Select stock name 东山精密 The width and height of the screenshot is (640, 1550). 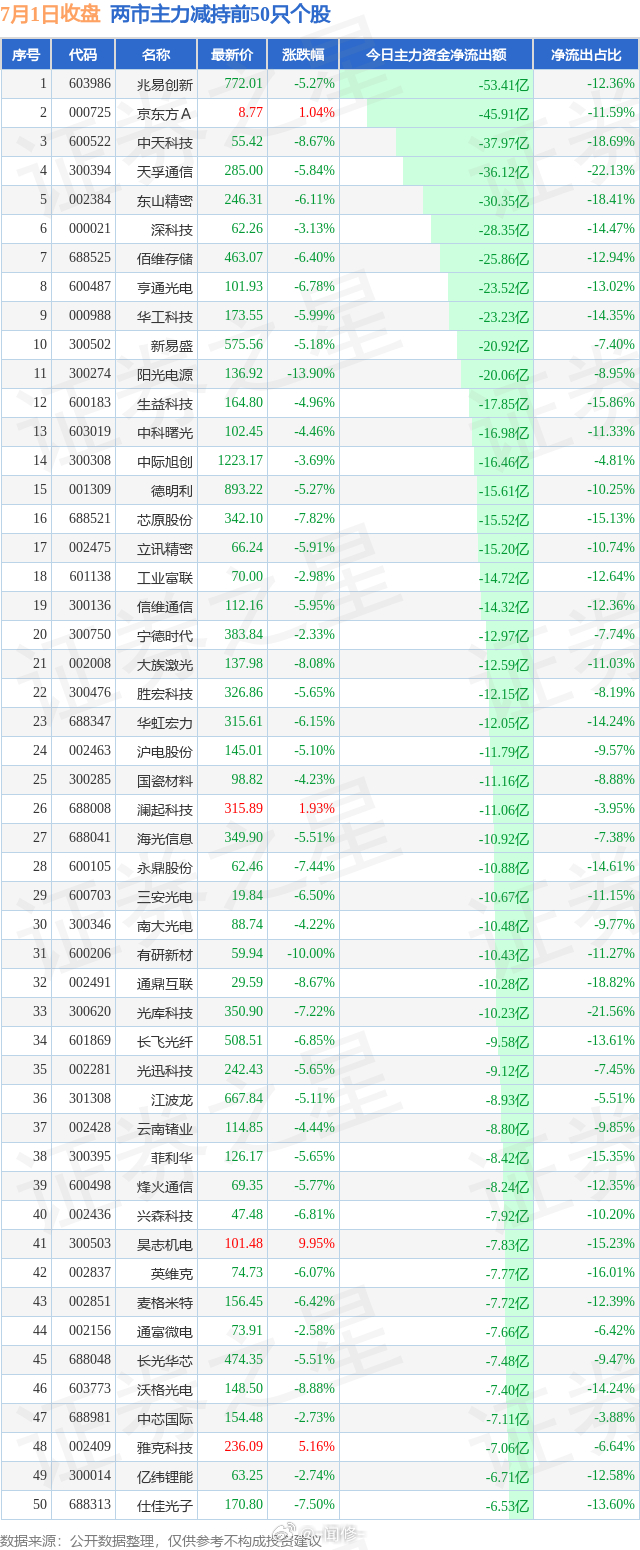(165, 200)
